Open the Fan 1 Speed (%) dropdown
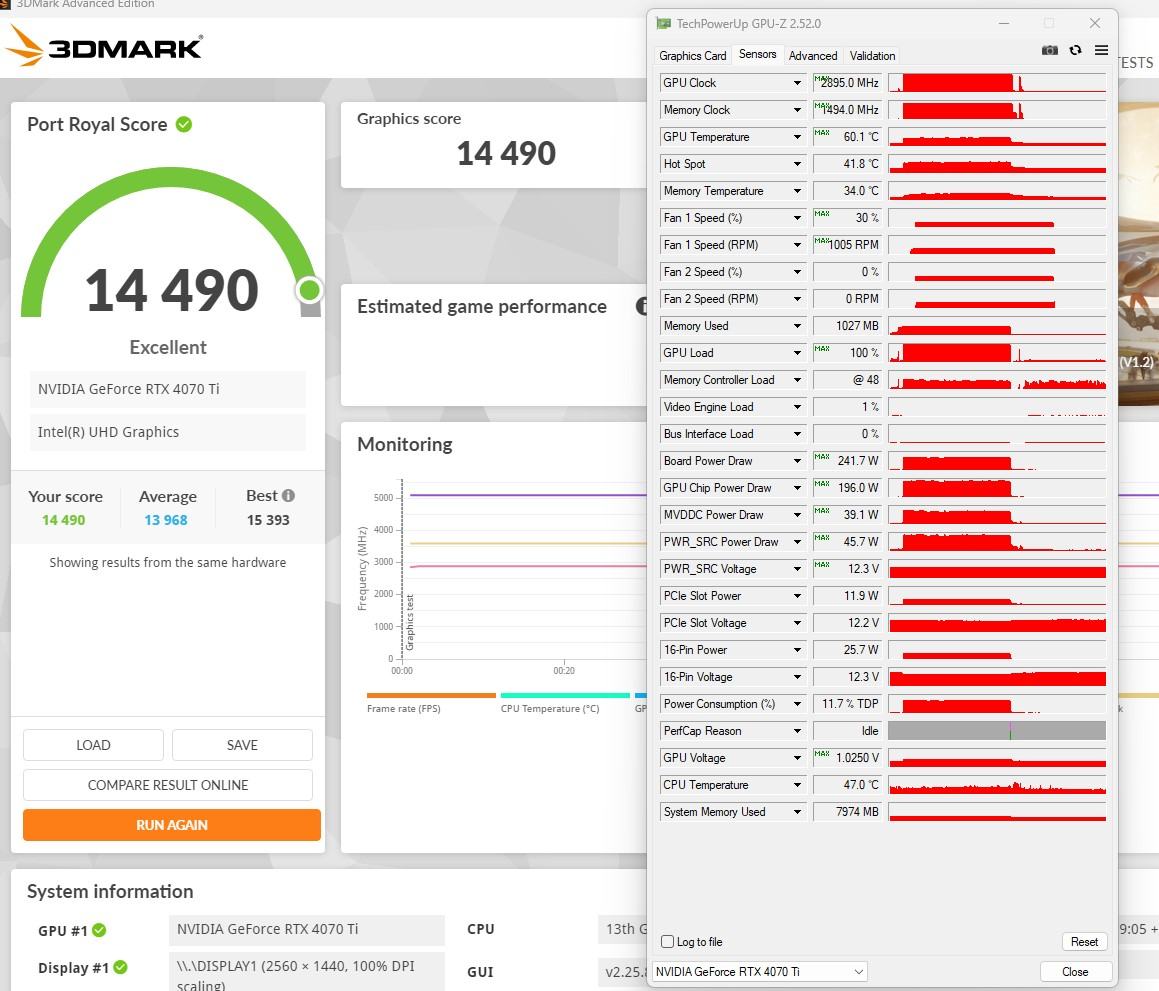 (x=797, y=218)
